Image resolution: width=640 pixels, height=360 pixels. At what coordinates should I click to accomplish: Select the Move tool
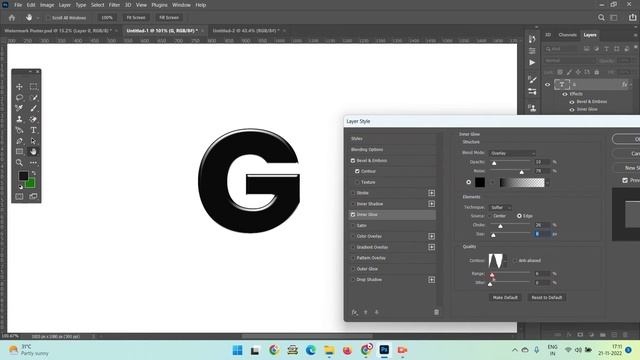(19, 87)
